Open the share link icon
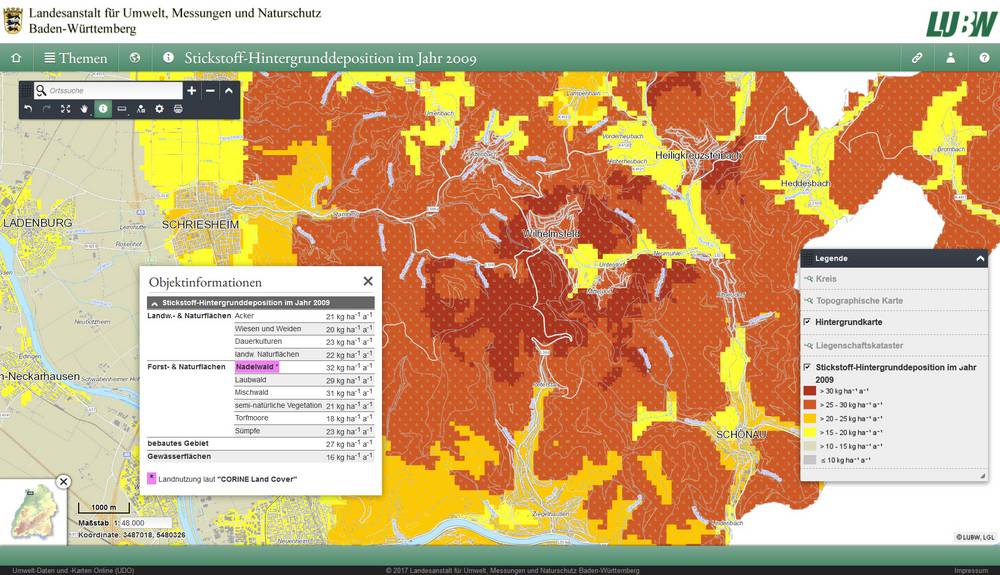 click(917, 58)
